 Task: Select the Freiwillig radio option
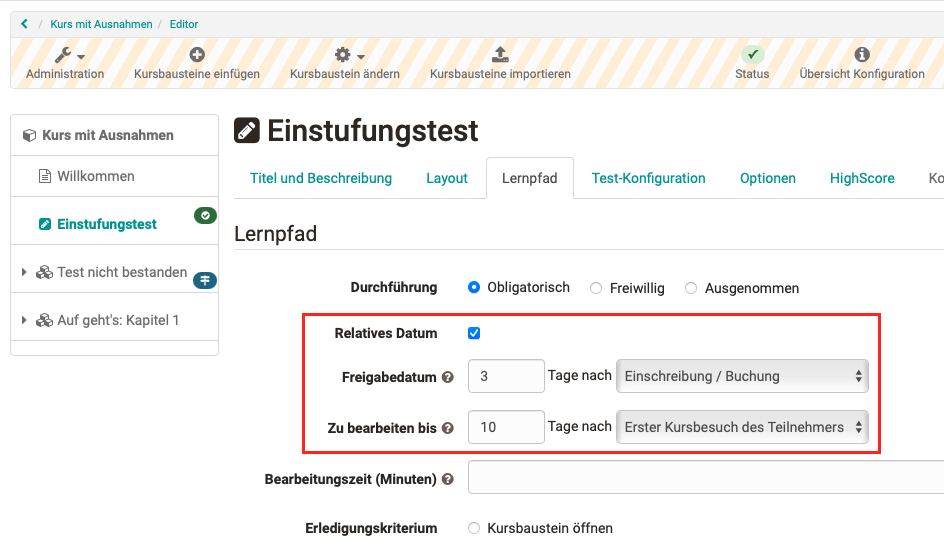click(x=596, y=288)
